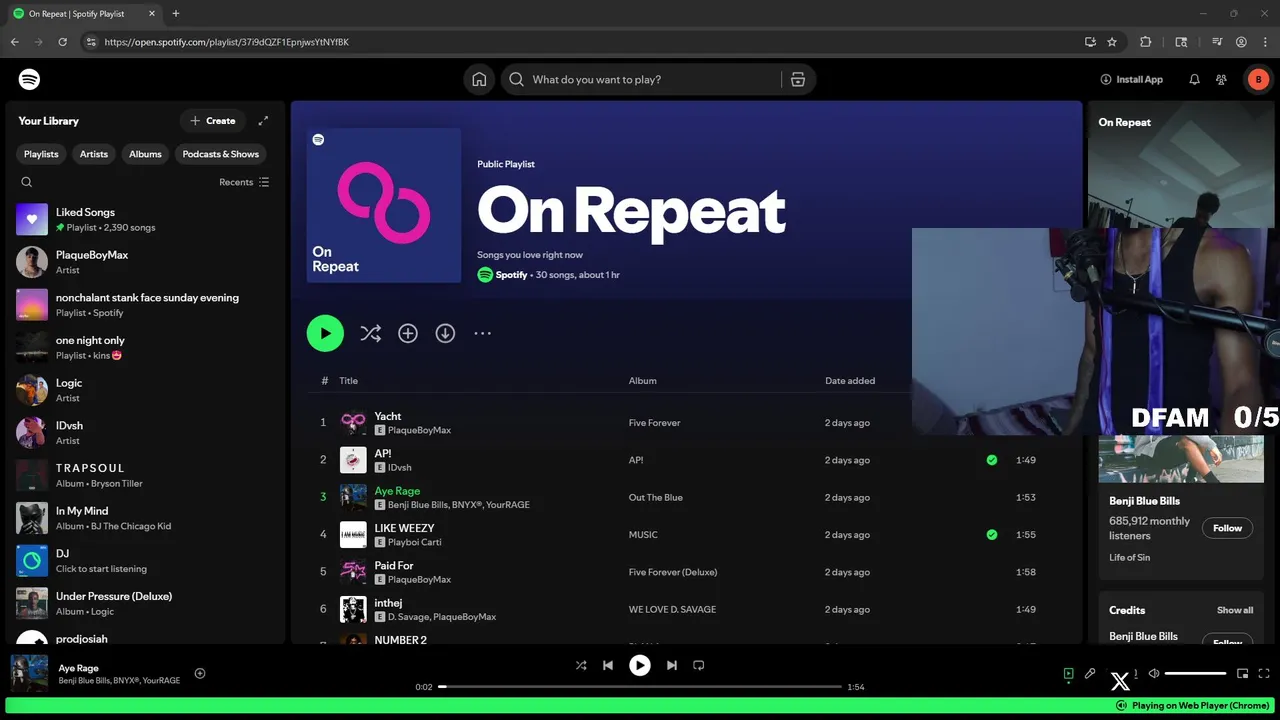The height and width of the screenshot is (720, 1280).
Task: Open the TRAPSOUL album in library
Action: click(145, 475)
